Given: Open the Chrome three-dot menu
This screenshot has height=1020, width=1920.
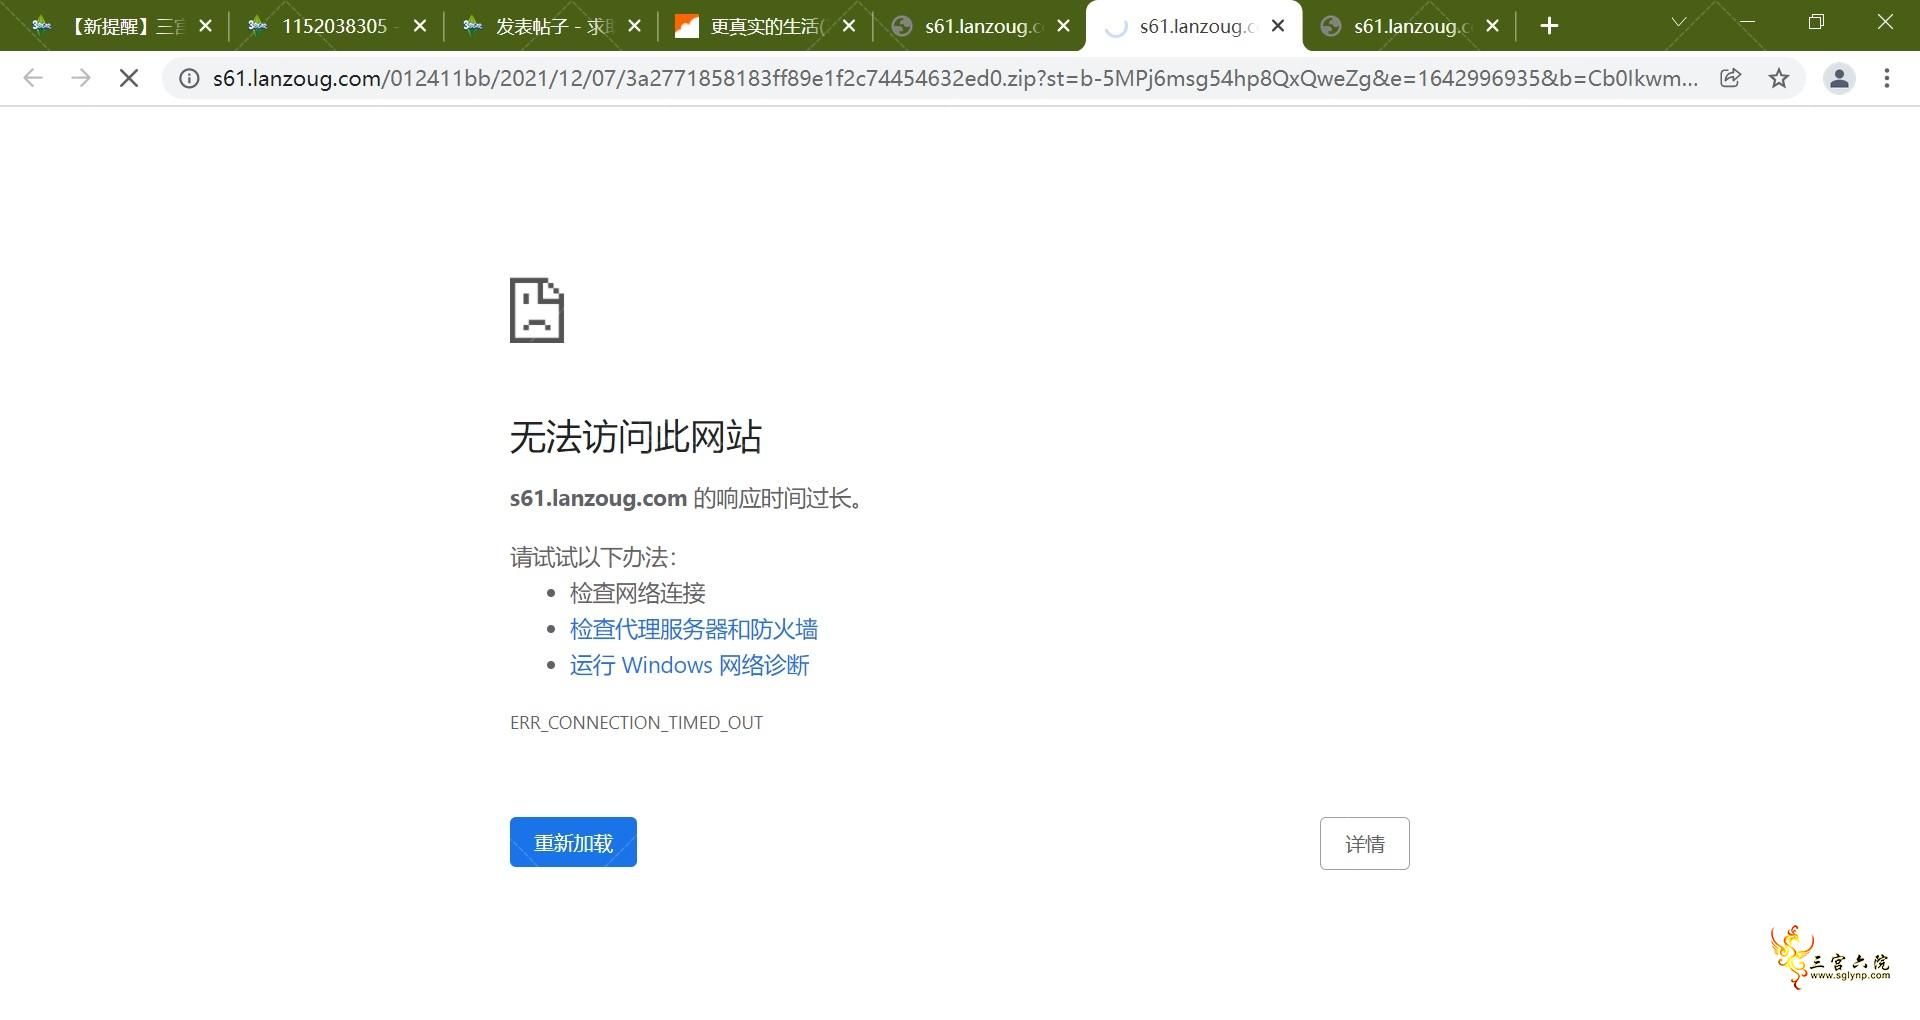Looking at the screenshot, I should pyautogui.click(x=1887, y=78).
